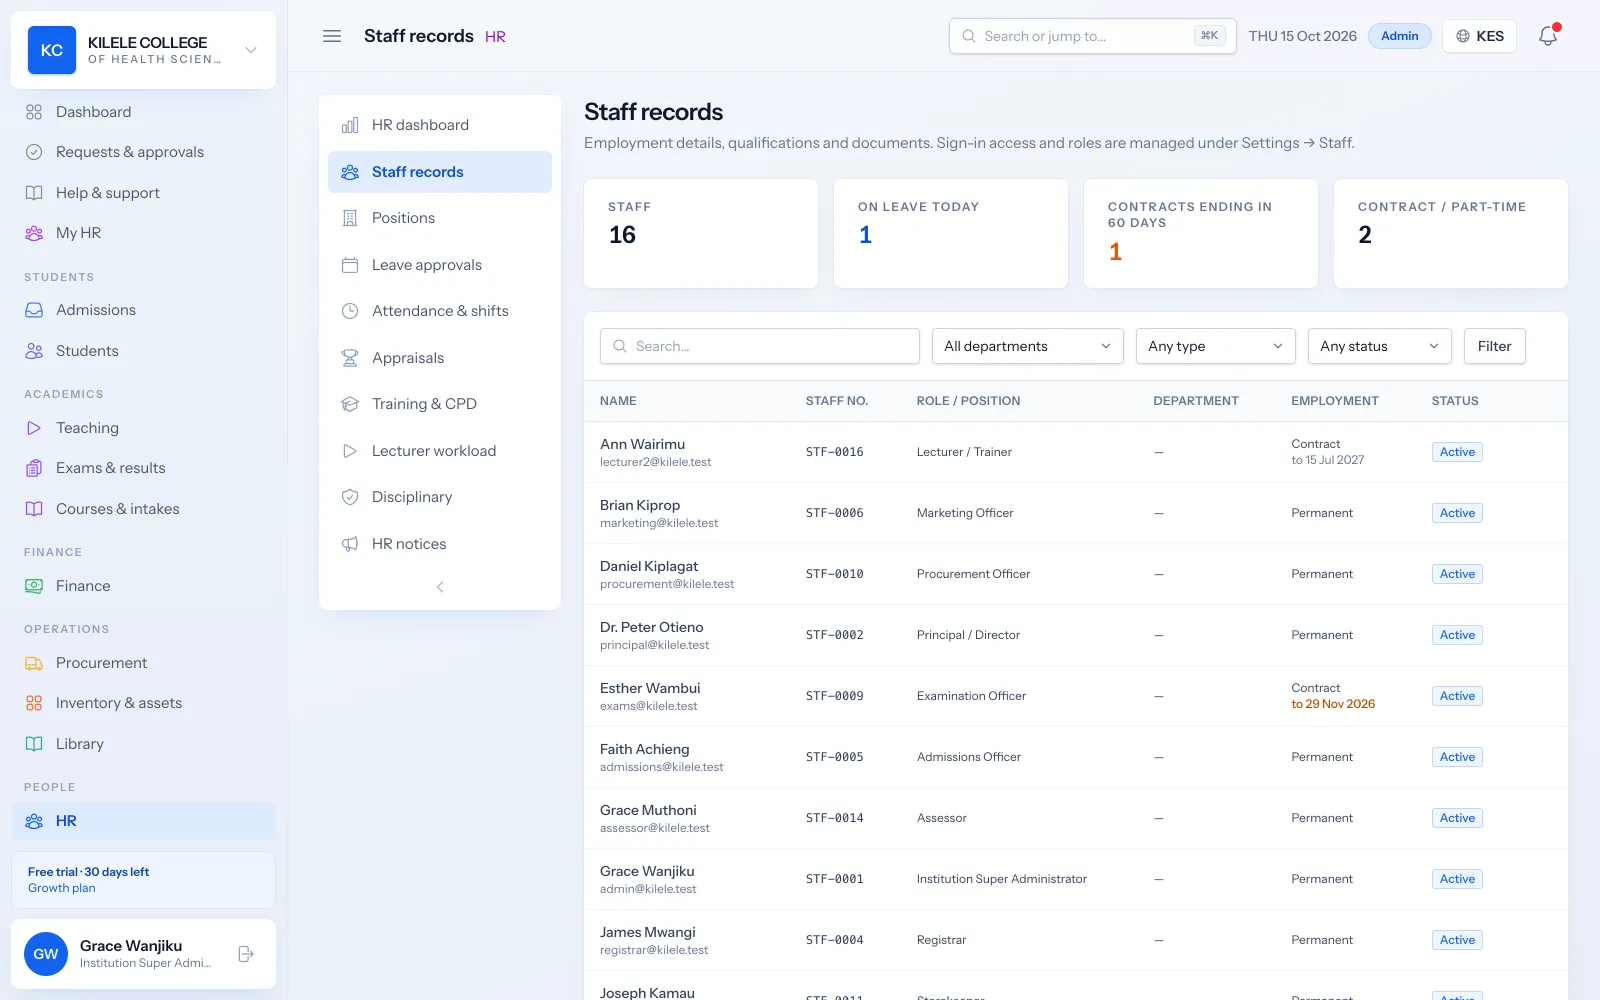This screenshot has width=1600, height=1000.
Task: Click the log out icon beside Grace Wanjiku
Action: (246, 954)
